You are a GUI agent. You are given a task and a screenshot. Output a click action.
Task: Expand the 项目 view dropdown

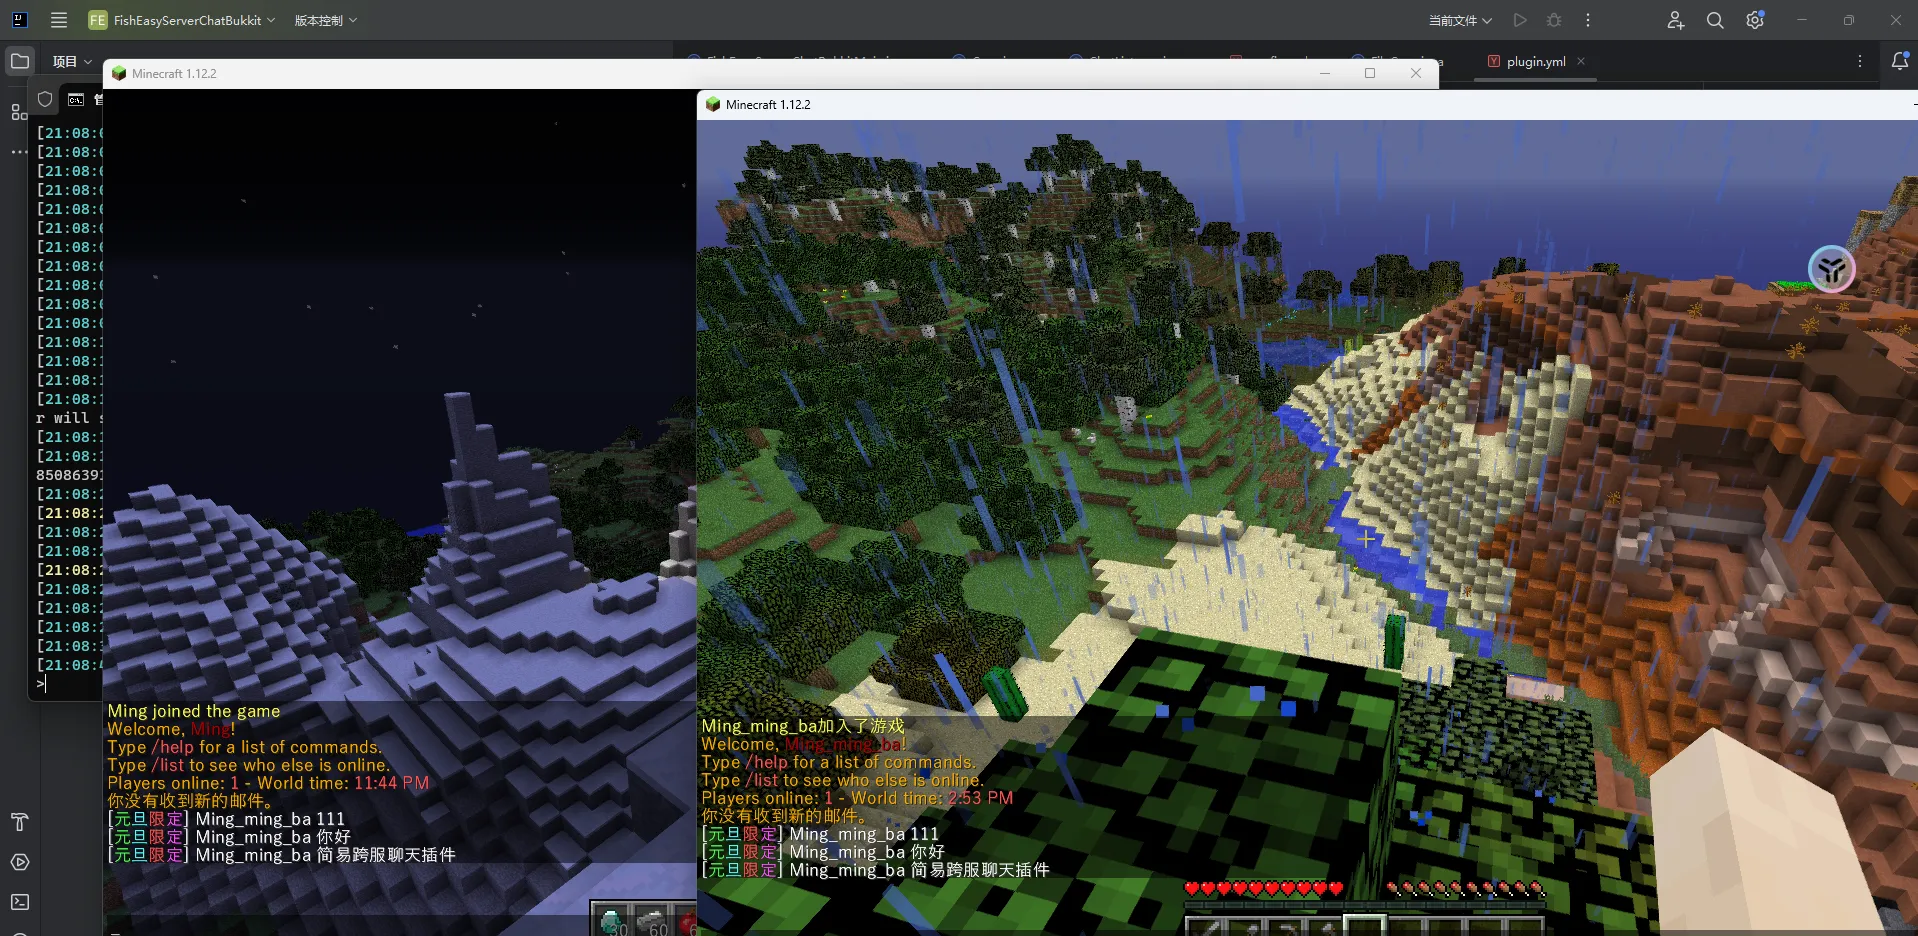72,61
